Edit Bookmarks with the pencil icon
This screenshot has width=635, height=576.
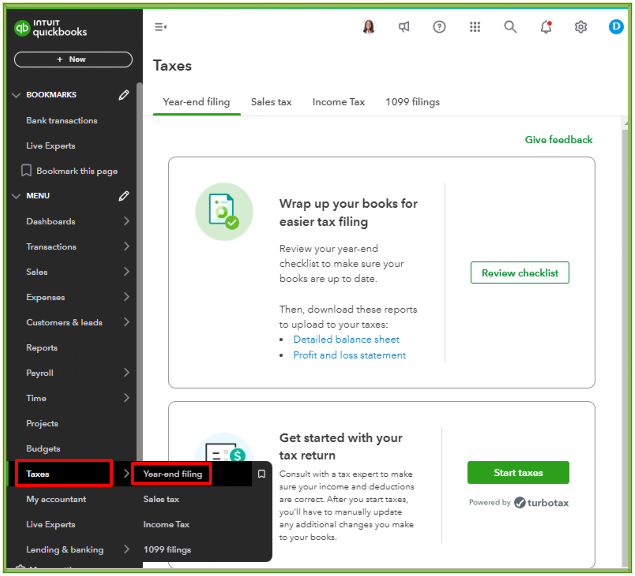(124, 95)
